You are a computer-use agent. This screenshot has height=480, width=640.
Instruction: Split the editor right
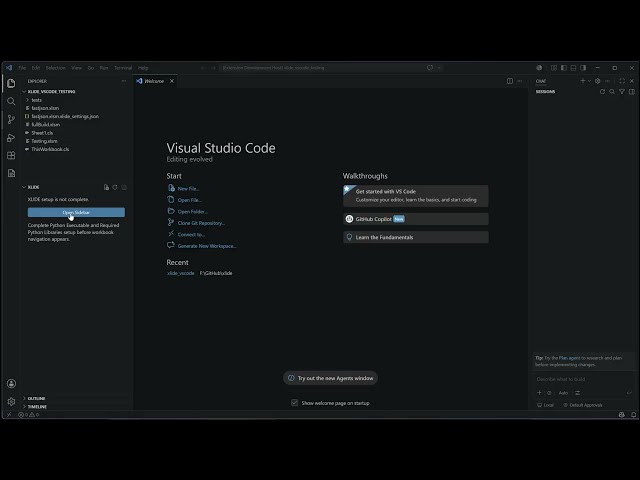point(510,81)
